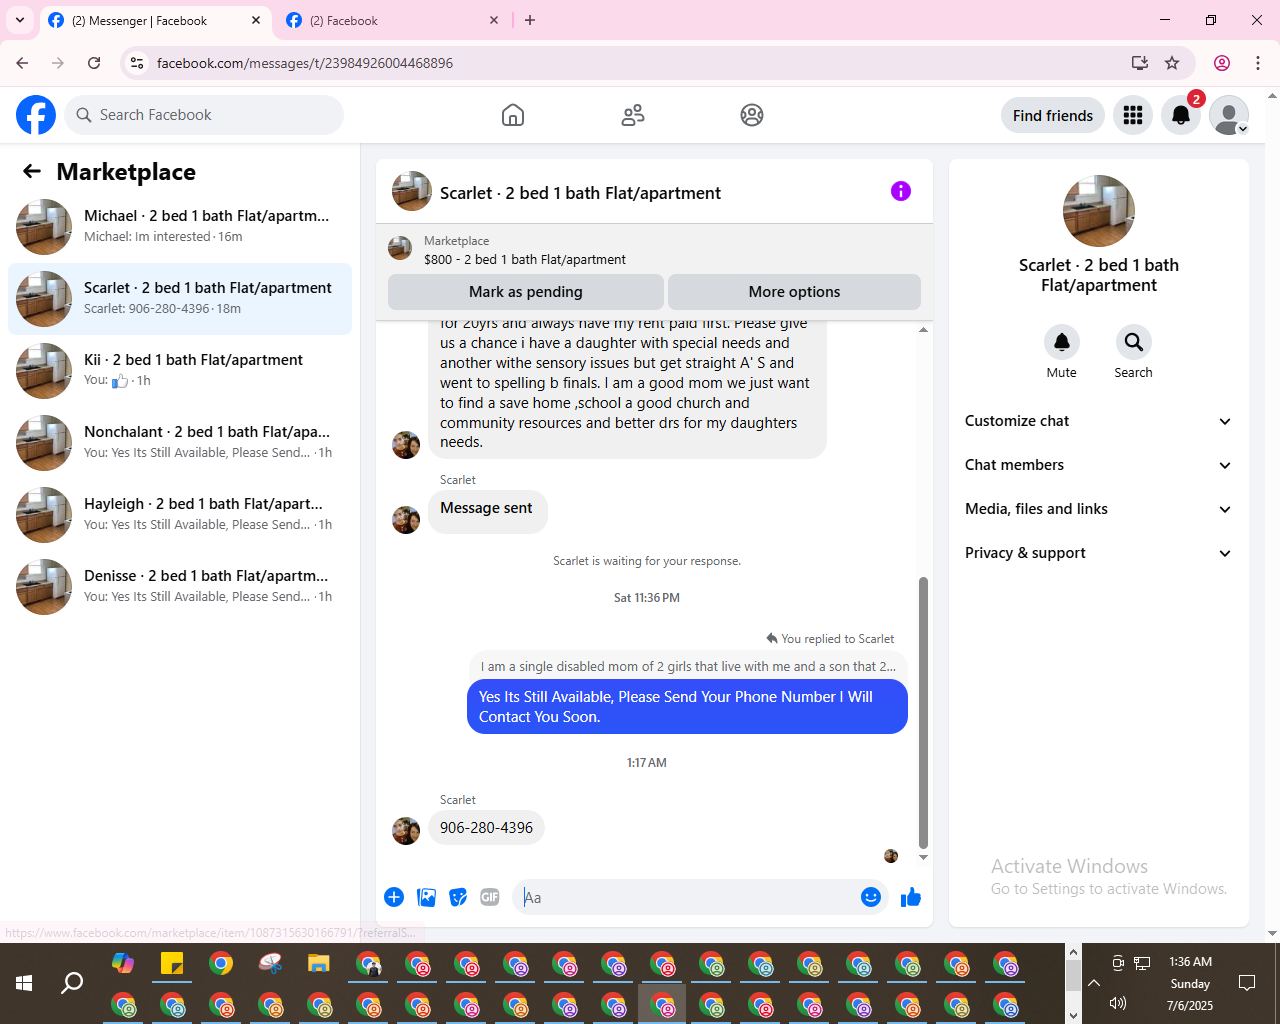This screenshot has height=1024, width=1280.
Task: Open the Kii conversation
Action: [180, 371]
